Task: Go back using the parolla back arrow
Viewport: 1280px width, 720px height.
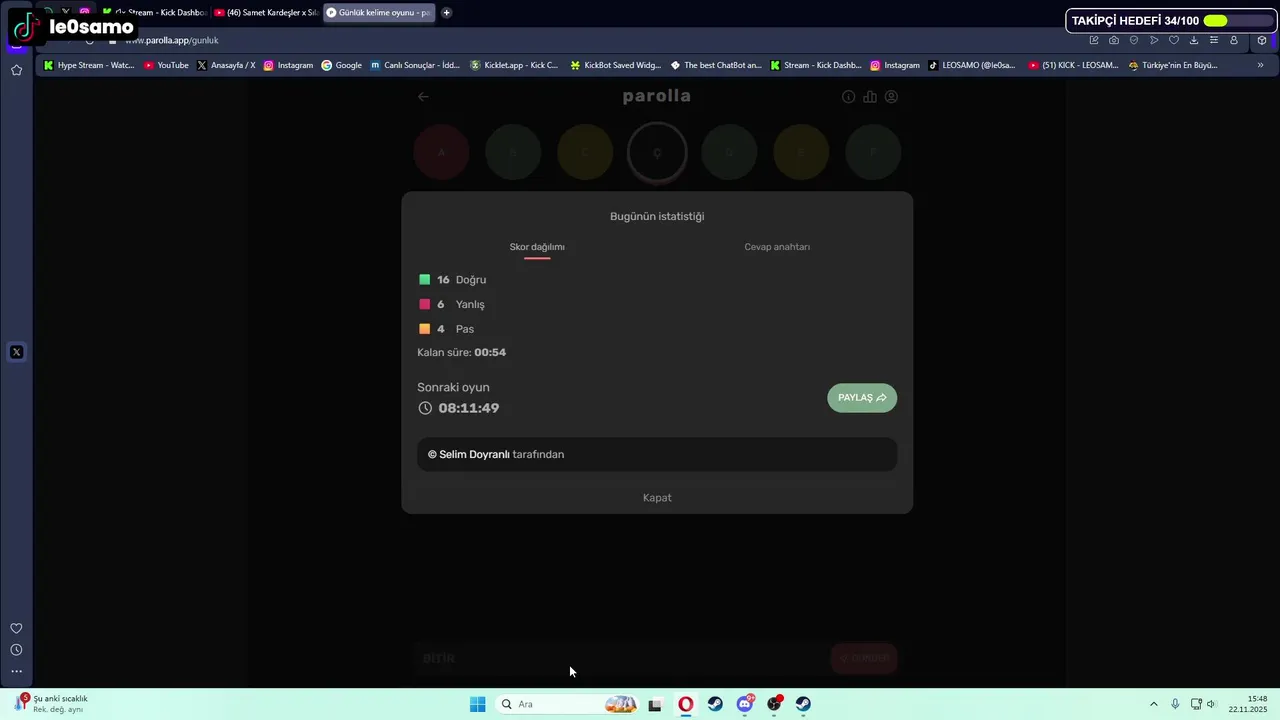Action: (x=423, y=97)
